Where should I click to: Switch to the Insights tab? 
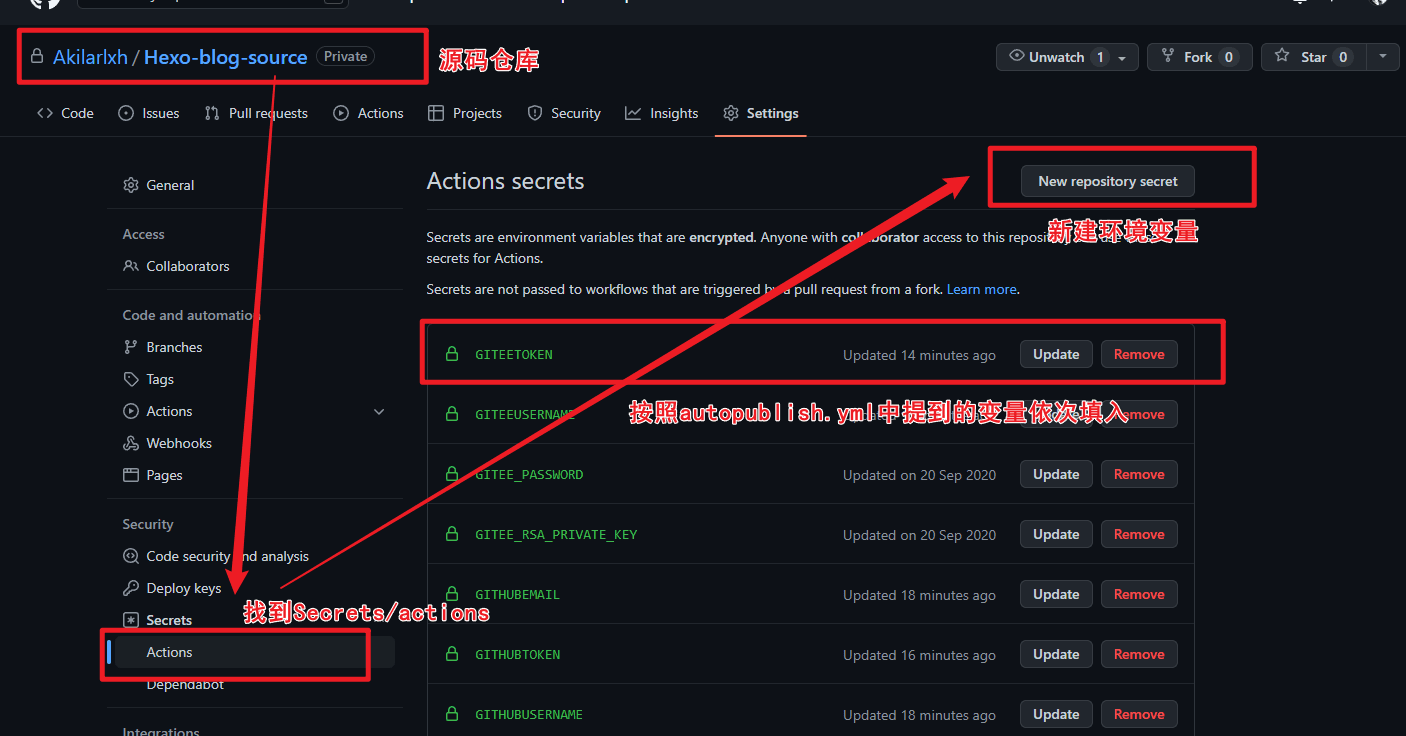[x=662, y=113]
